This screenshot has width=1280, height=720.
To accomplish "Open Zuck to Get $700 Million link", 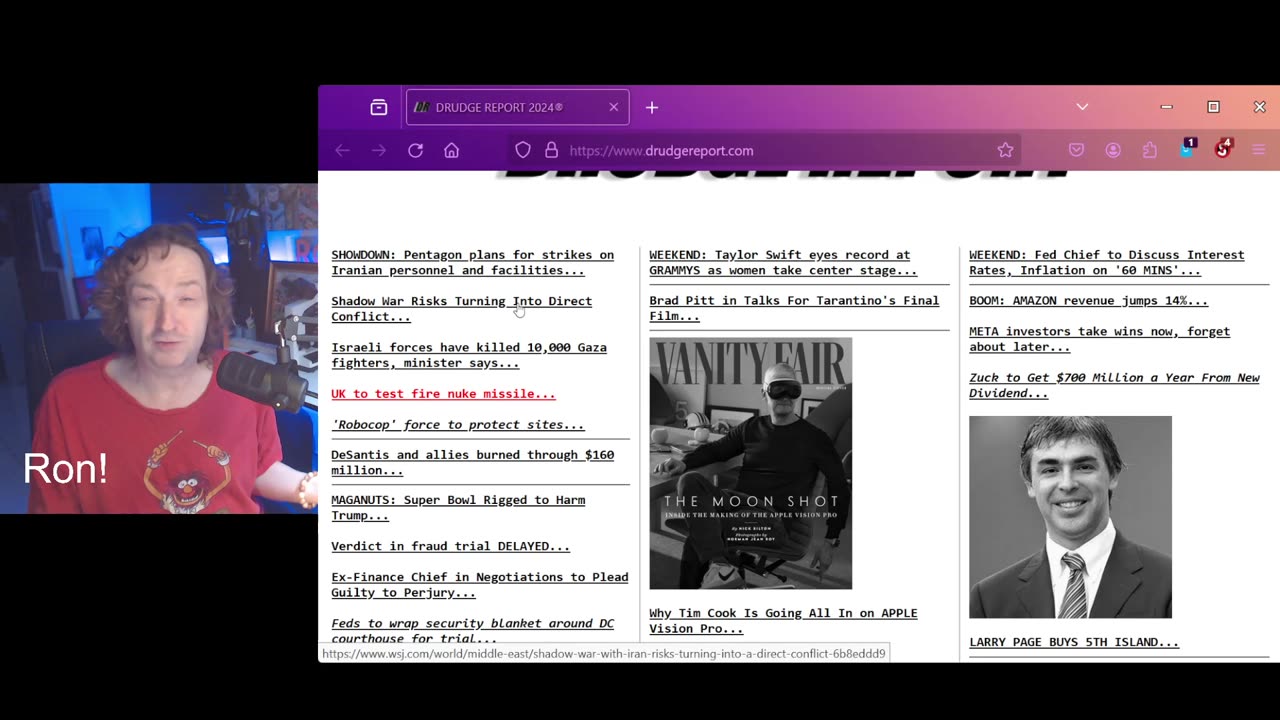I will tap(1114, 385).
